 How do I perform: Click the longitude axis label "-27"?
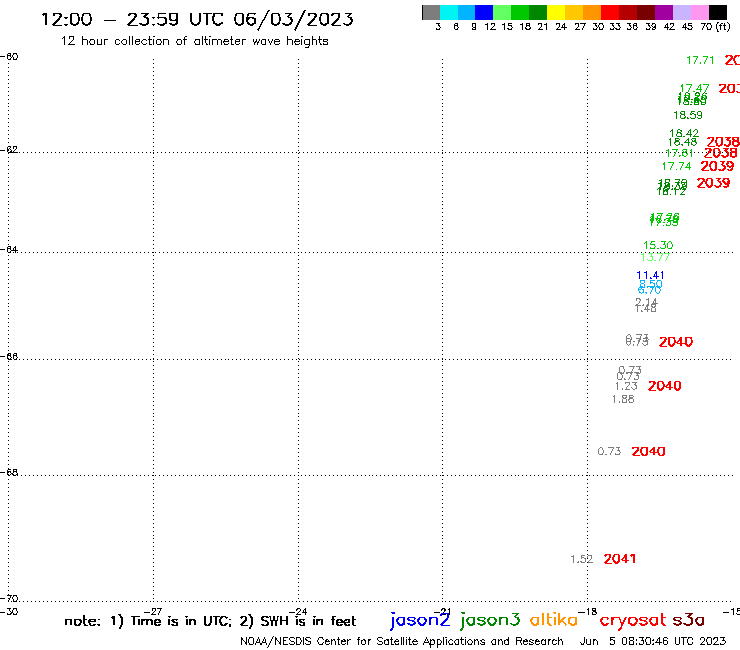tap(153, 612)
